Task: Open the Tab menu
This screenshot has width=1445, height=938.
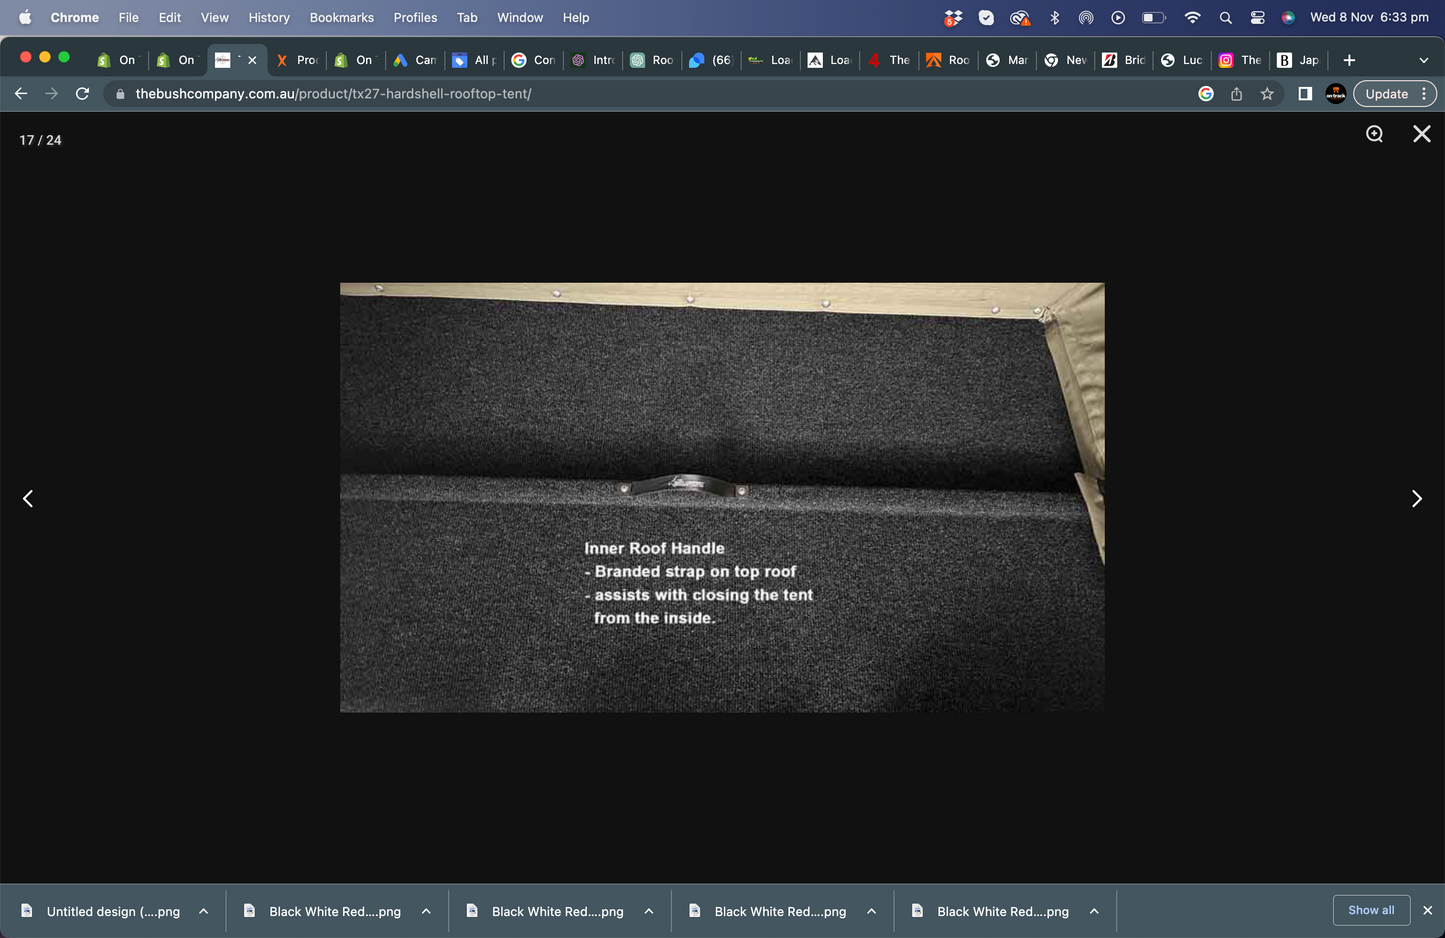Action: pyautogui.click(x=467, y=17)
